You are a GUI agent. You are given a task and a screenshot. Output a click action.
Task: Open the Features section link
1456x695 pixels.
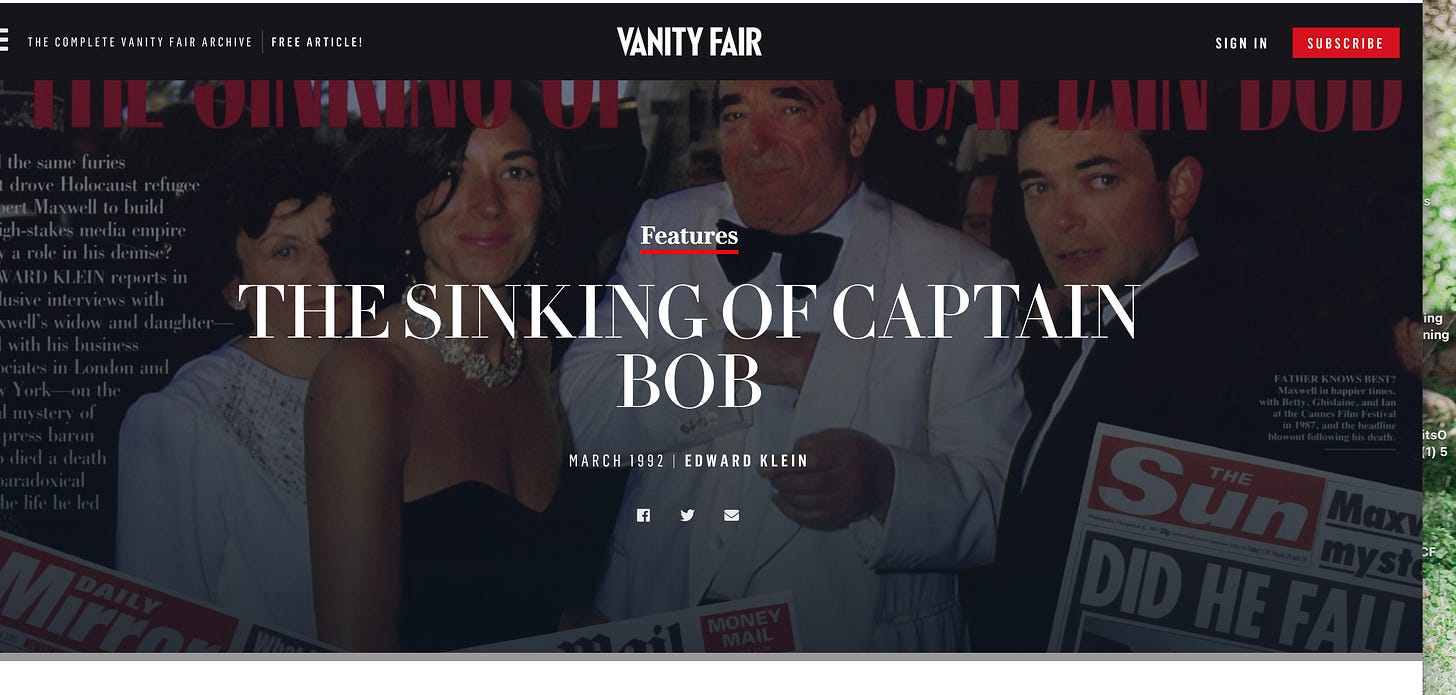pos(689,236)
